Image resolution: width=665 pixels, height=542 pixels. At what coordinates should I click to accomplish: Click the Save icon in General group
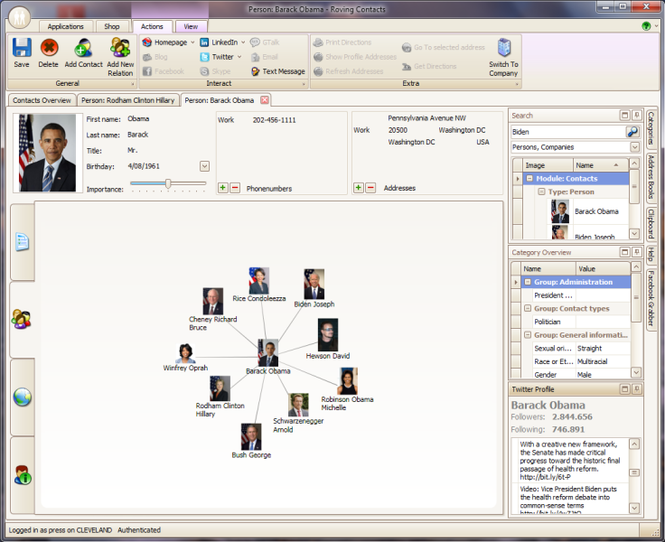[22, 47]
